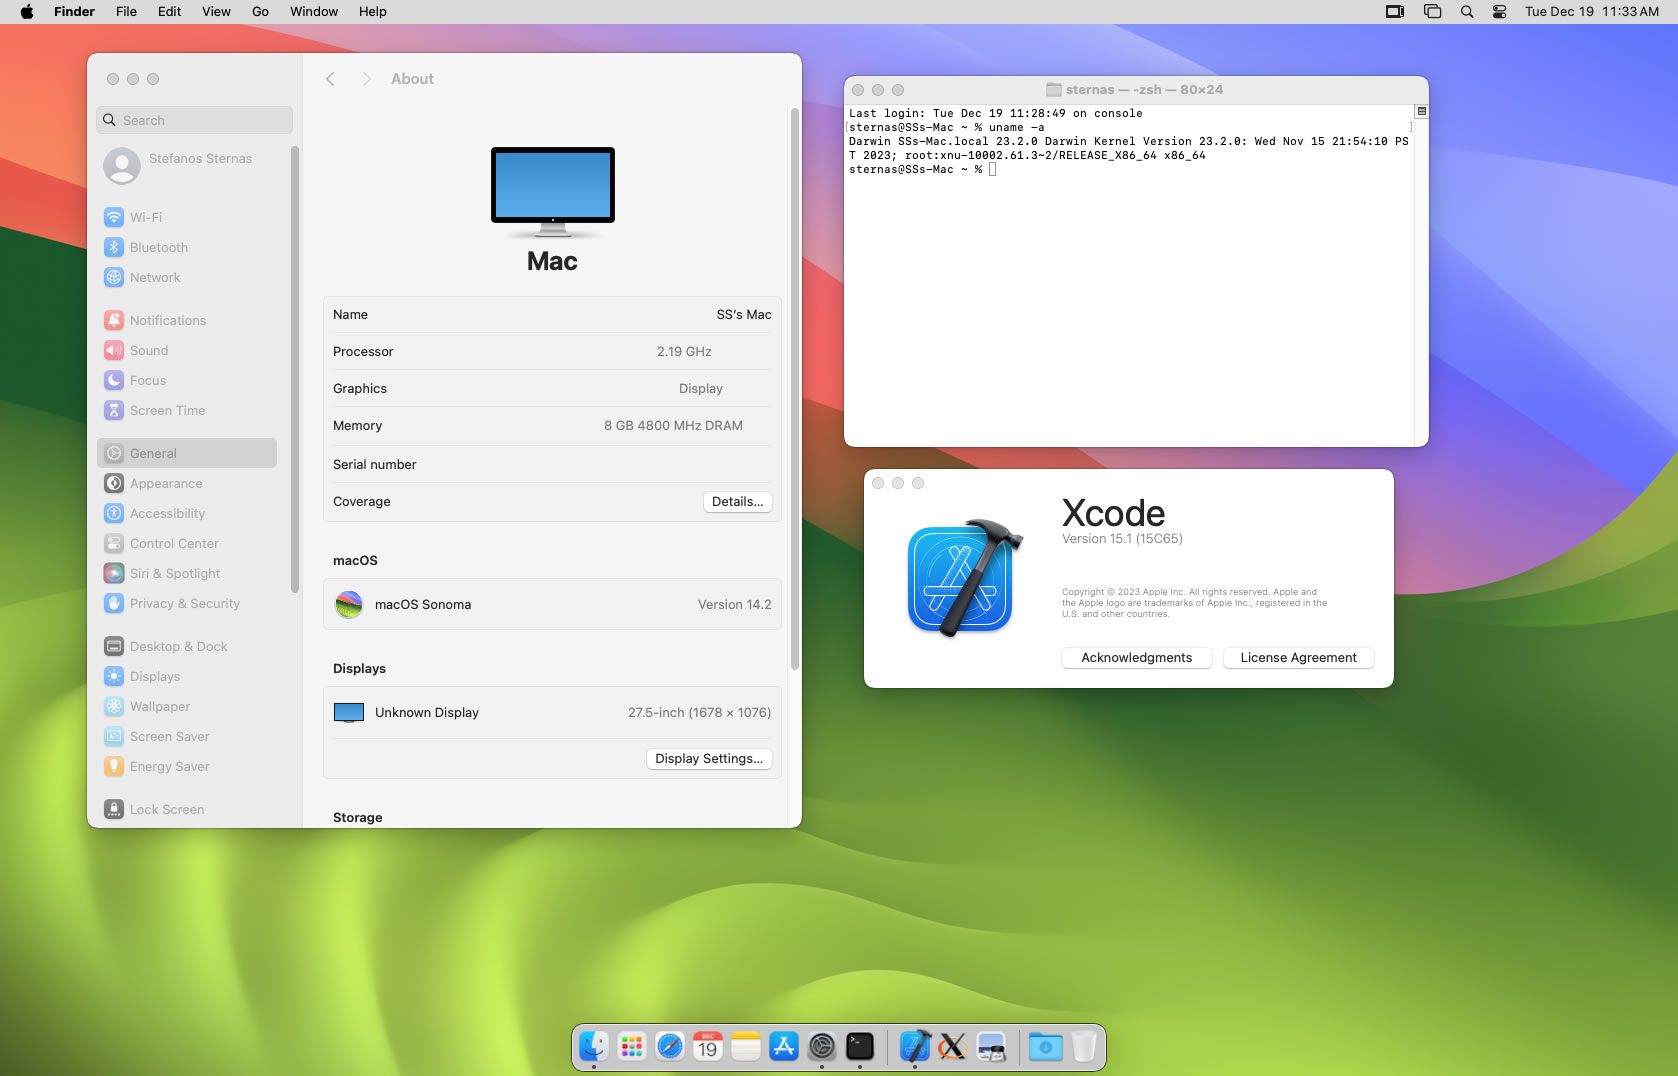Click Details button next to Coverage
This screenshot has height=1076, width=1678.
pyautogui.click(x=737, y=502)
